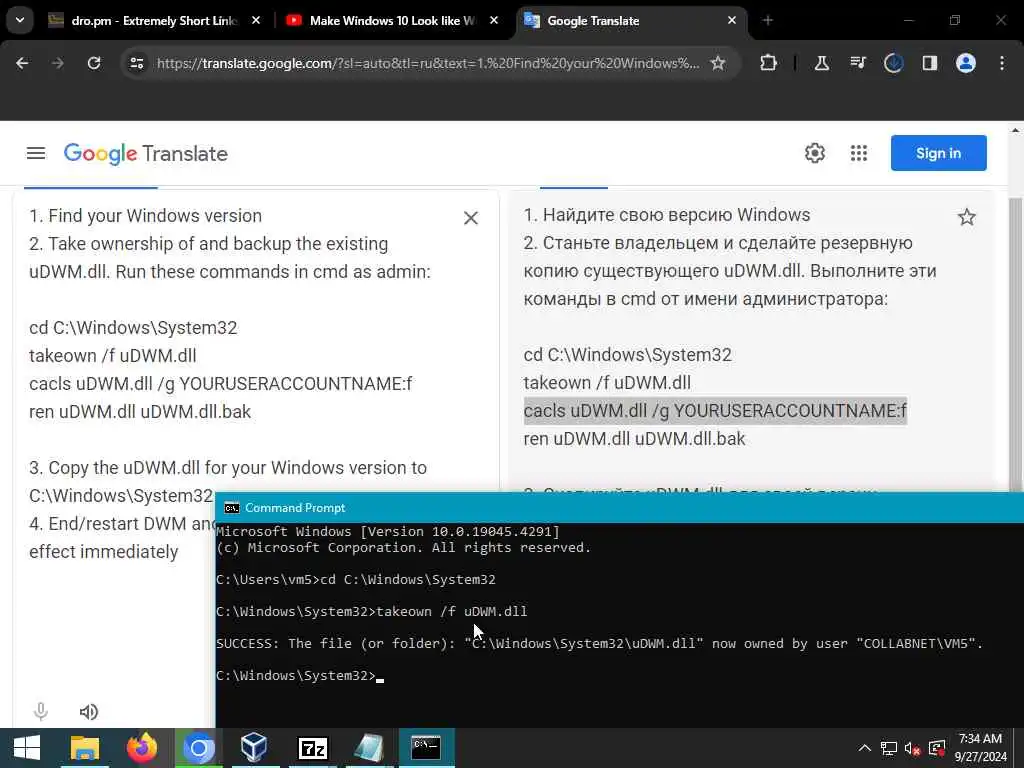Viewport: 1024px width, 768px height.
Task: Click the SUCCESS output line in Command Prompt
Action: click(x=599, y=643)
